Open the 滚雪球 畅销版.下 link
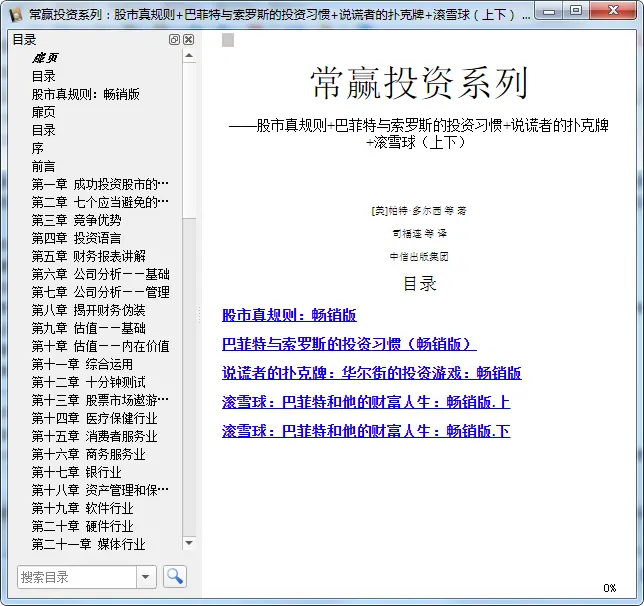The height and width of the screenshot is (606, 644). click(366, 431)
